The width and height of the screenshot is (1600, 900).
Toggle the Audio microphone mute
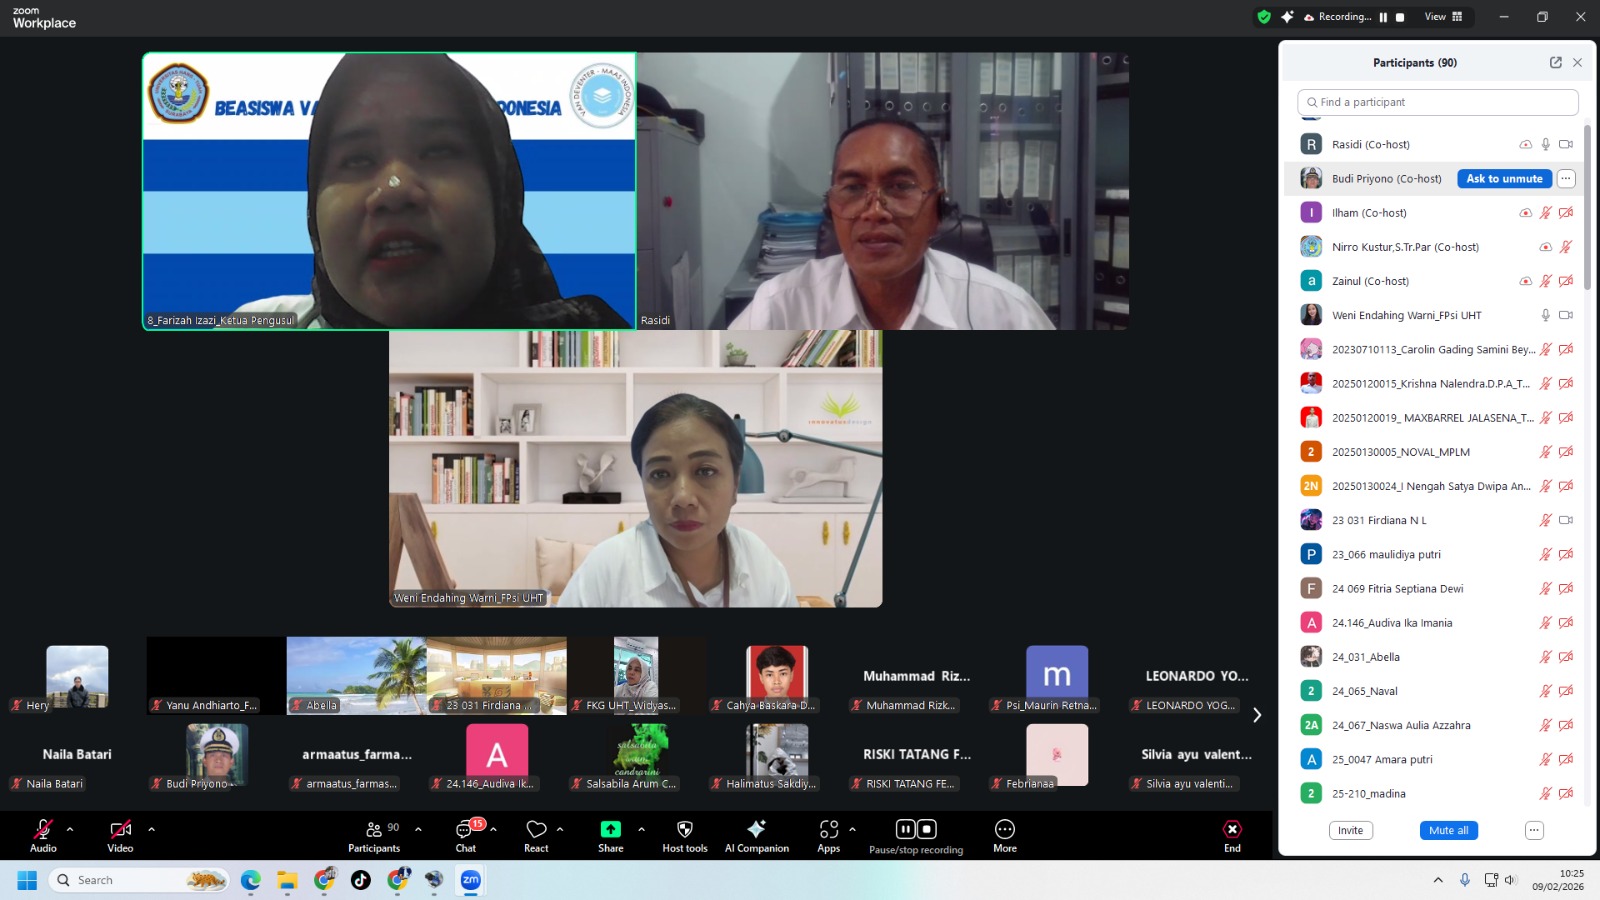click(43, 830)
